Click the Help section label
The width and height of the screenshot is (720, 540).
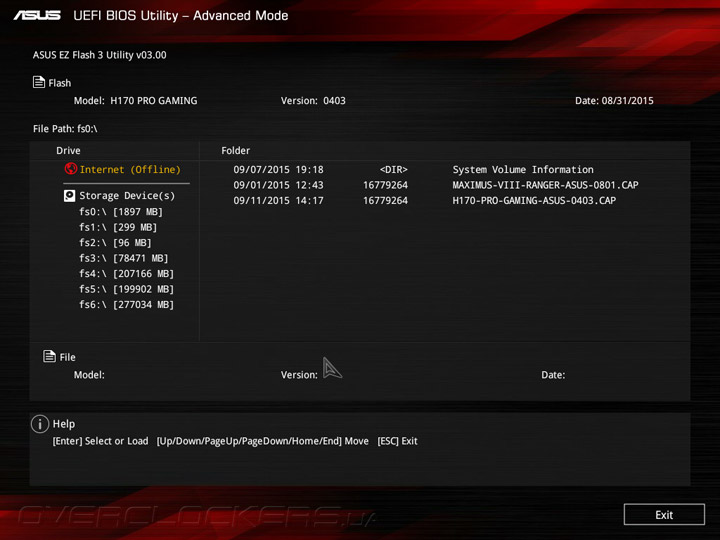click(x=64, y=424)
